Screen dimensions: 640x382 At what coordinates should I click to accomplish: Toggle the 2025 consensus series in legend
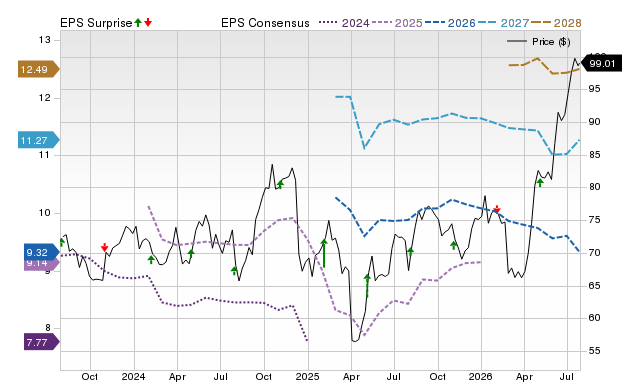click(397, 23)
